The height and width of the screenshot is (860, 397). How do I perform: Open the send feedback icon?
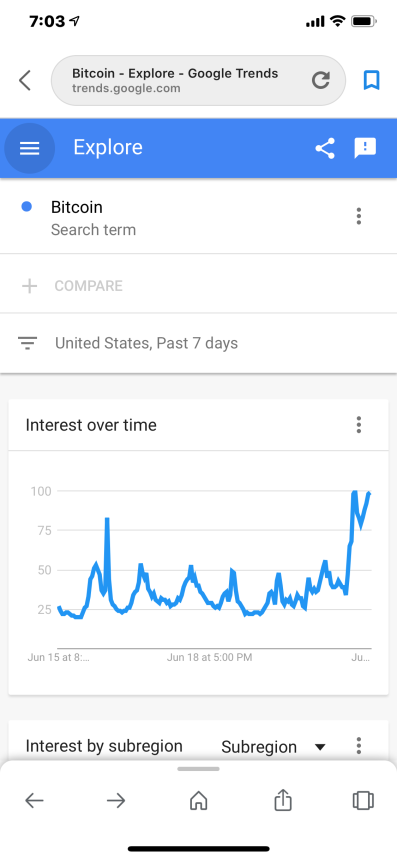[x=365, y=148]
